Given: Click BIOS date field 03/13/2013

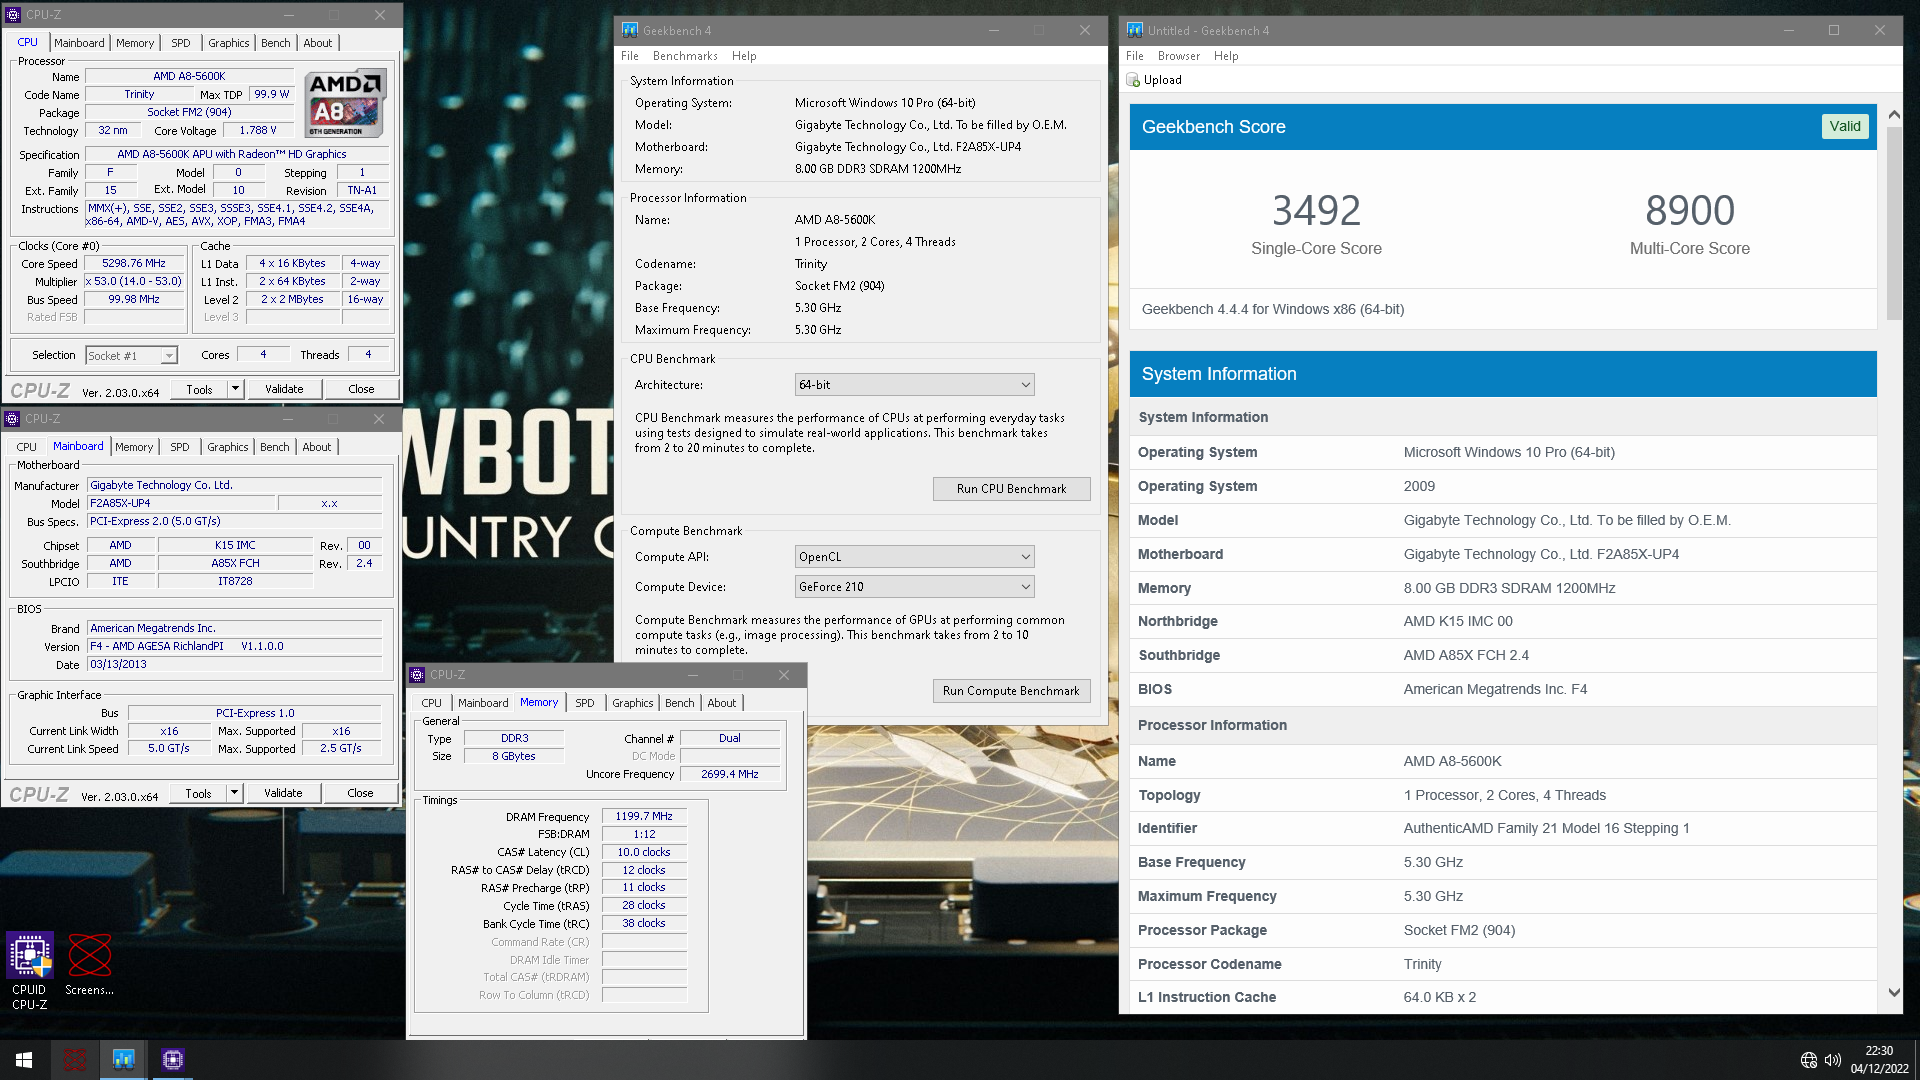Looking at the screenshot, I should point(234,665).
